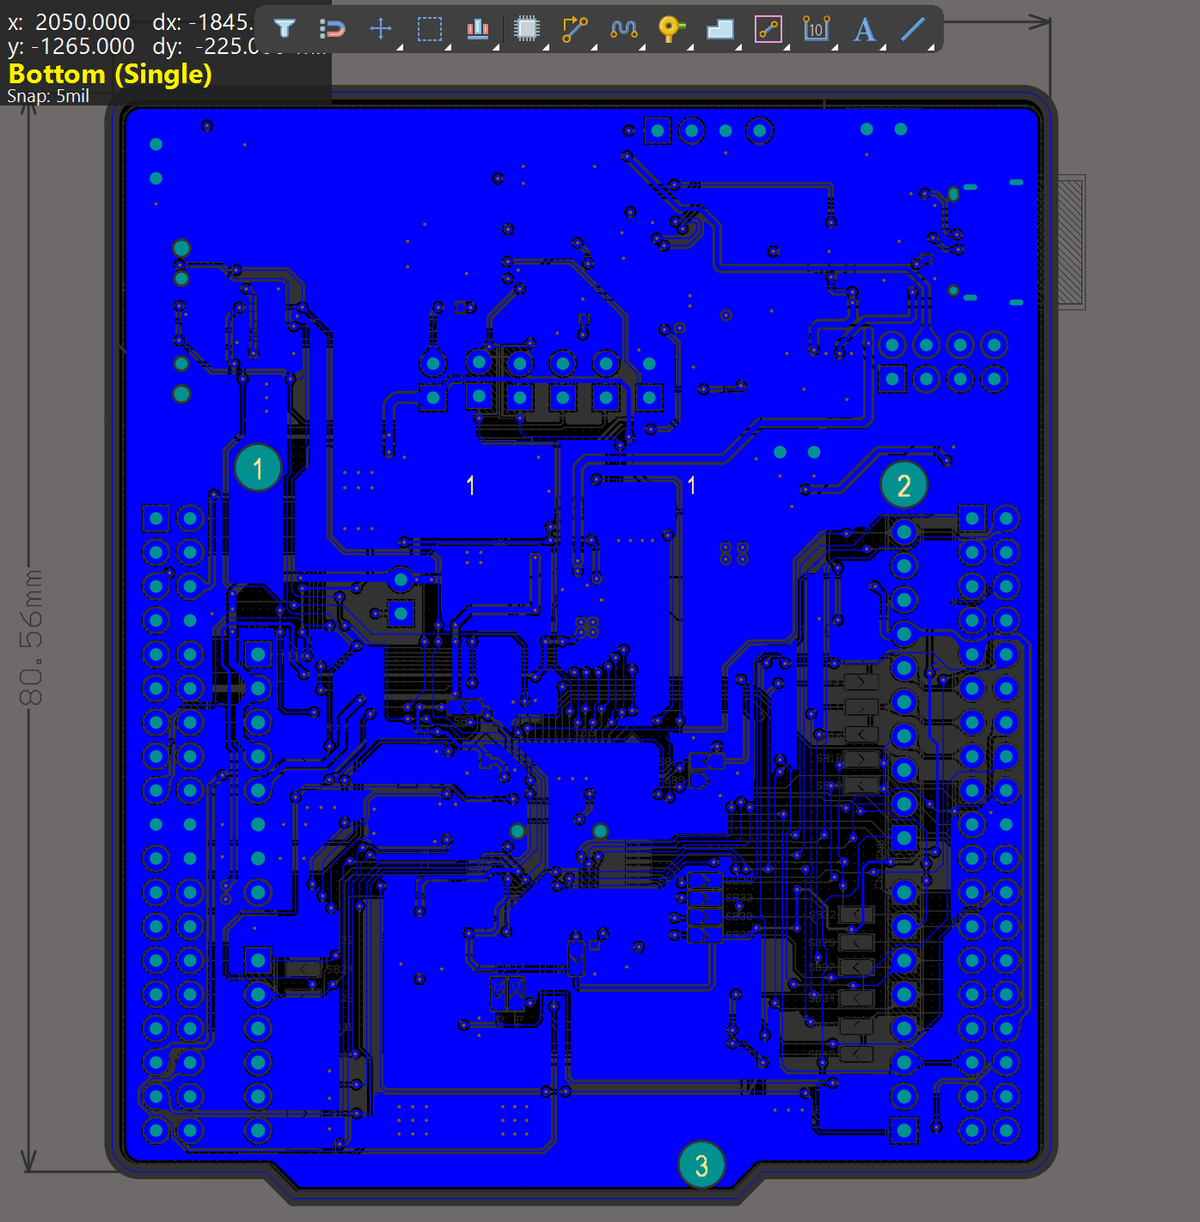Pick the Place Line tool
Viewport: 1200px width, 1222px height.
(913, 29)
